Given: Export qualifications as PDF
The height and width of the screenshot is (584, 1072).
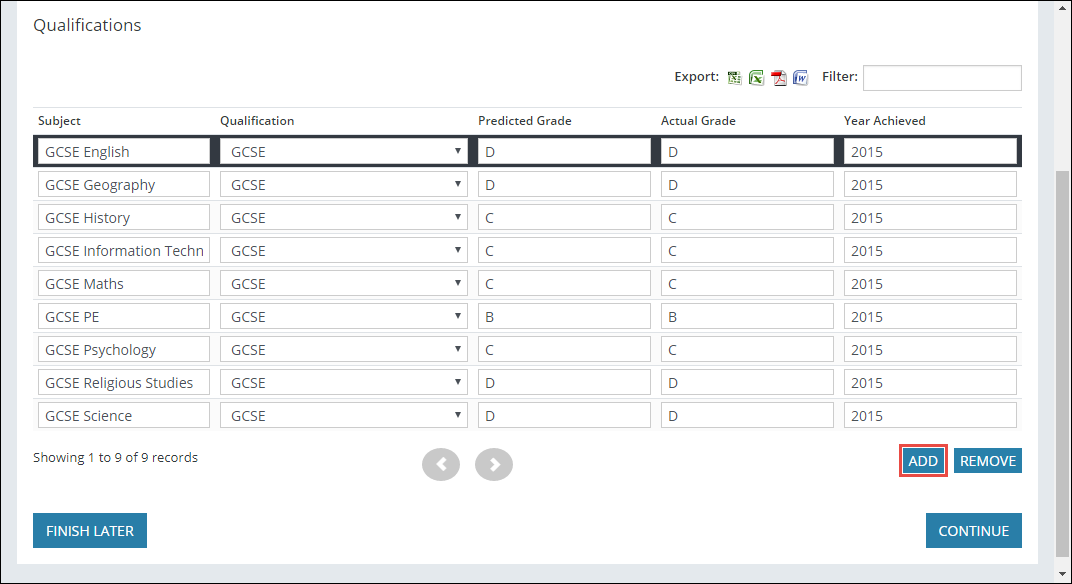Looking at the screenshot, I should (x=779, y=77).
